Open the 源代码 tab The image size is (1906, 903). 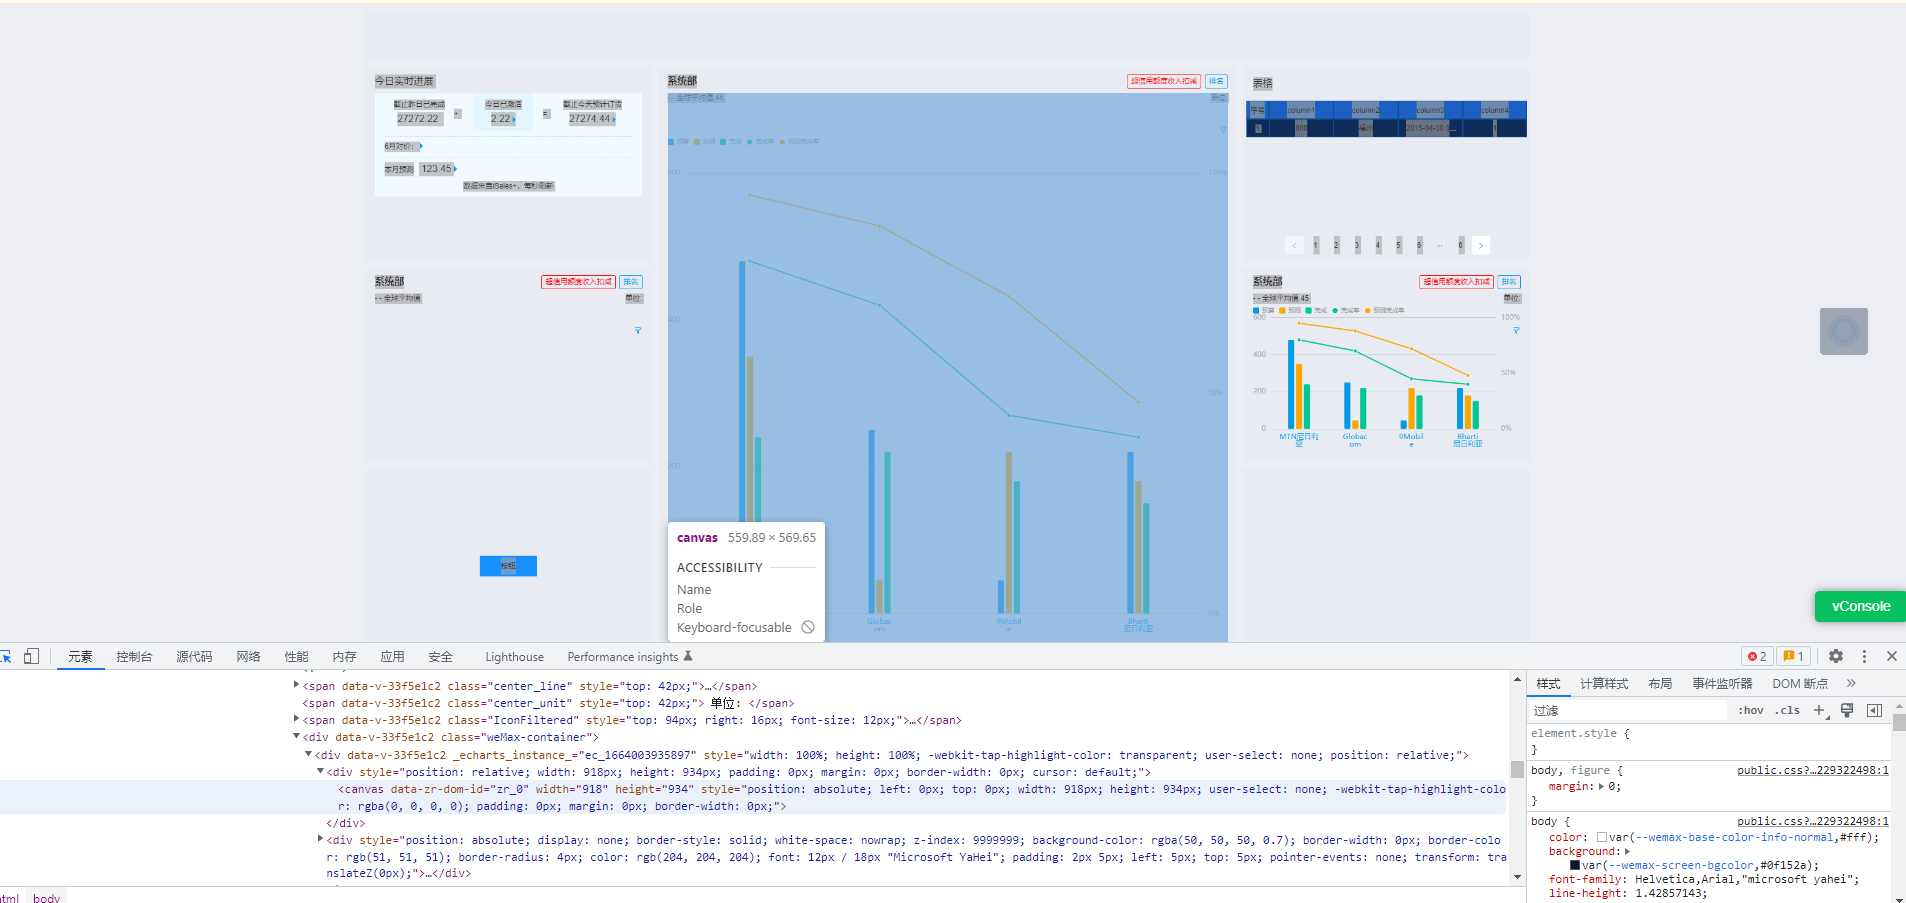[x=194, y=656]
